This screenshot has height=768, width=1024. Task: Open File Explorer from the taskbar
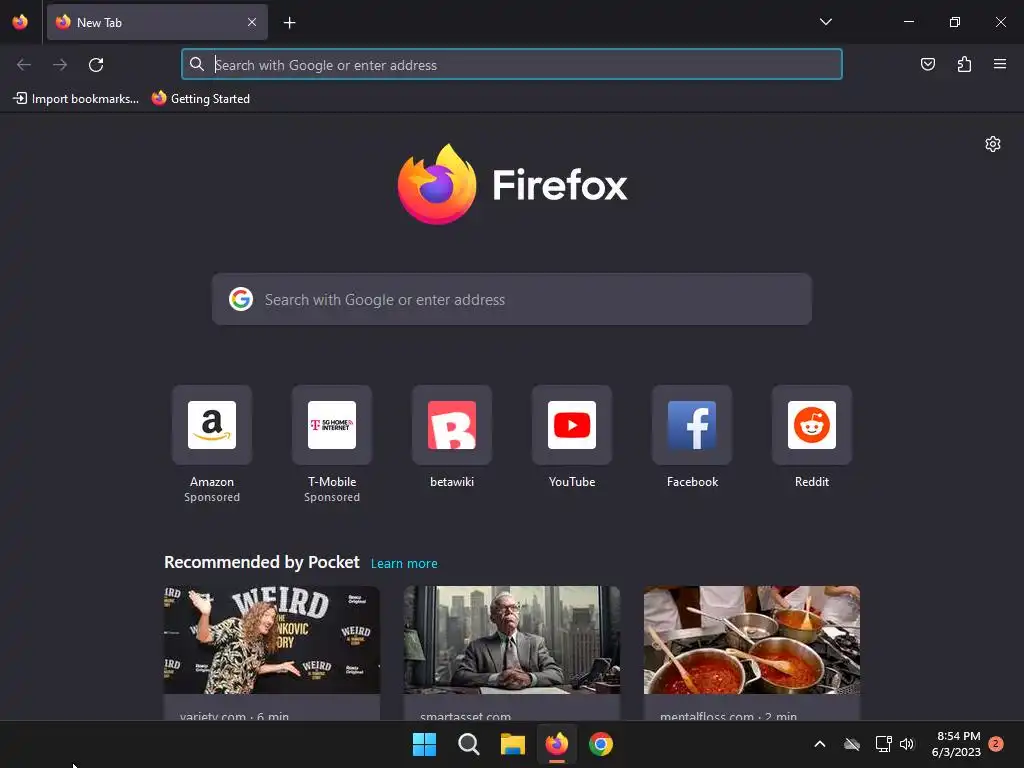point(513,744)
